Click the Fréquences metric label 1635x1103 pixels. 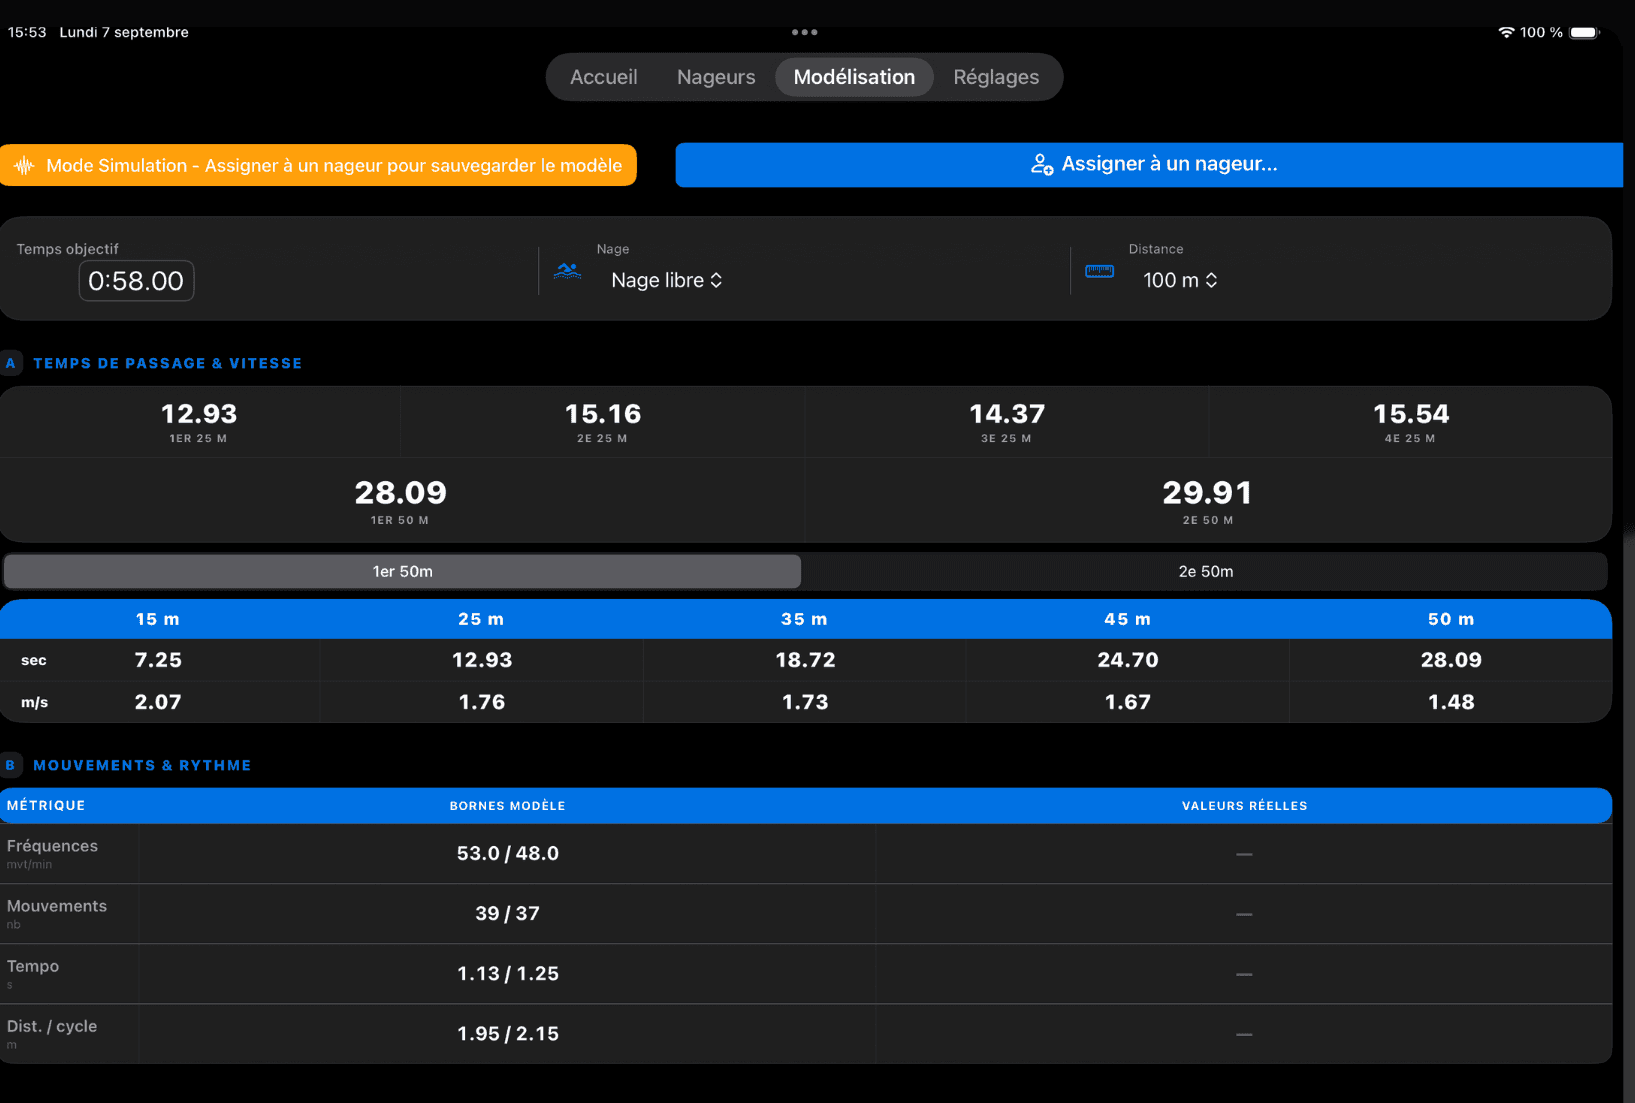52,846
